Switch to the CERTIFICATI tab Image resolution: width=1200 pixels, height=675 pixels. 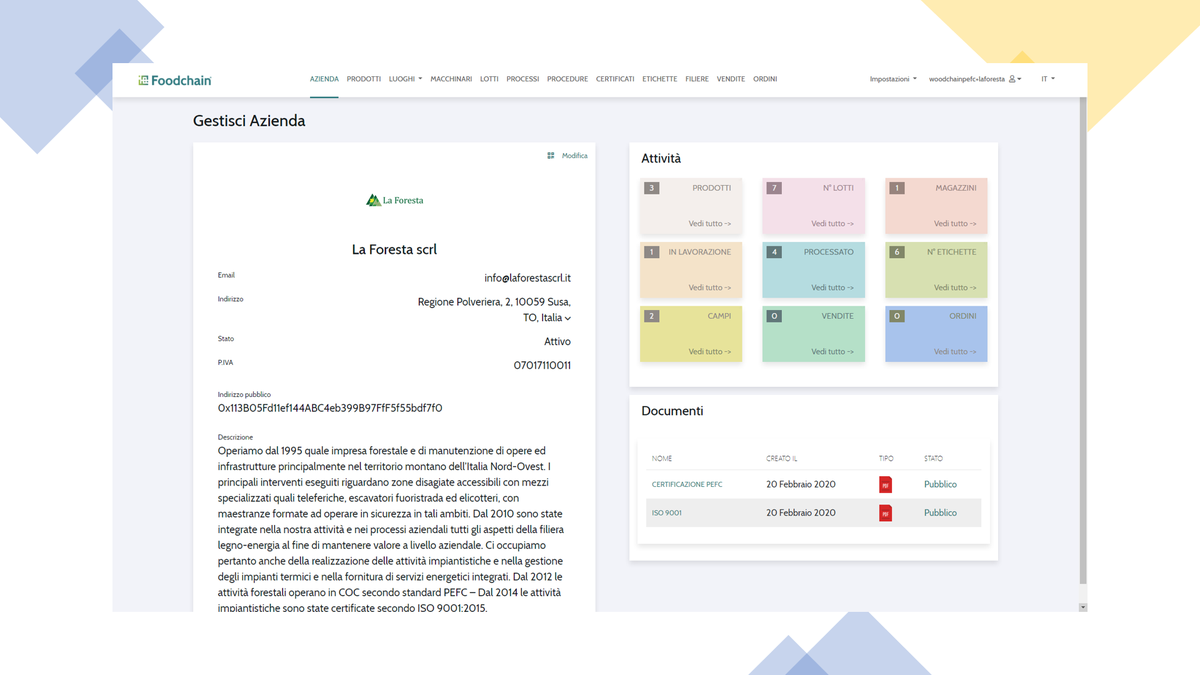tap(615, 79)
